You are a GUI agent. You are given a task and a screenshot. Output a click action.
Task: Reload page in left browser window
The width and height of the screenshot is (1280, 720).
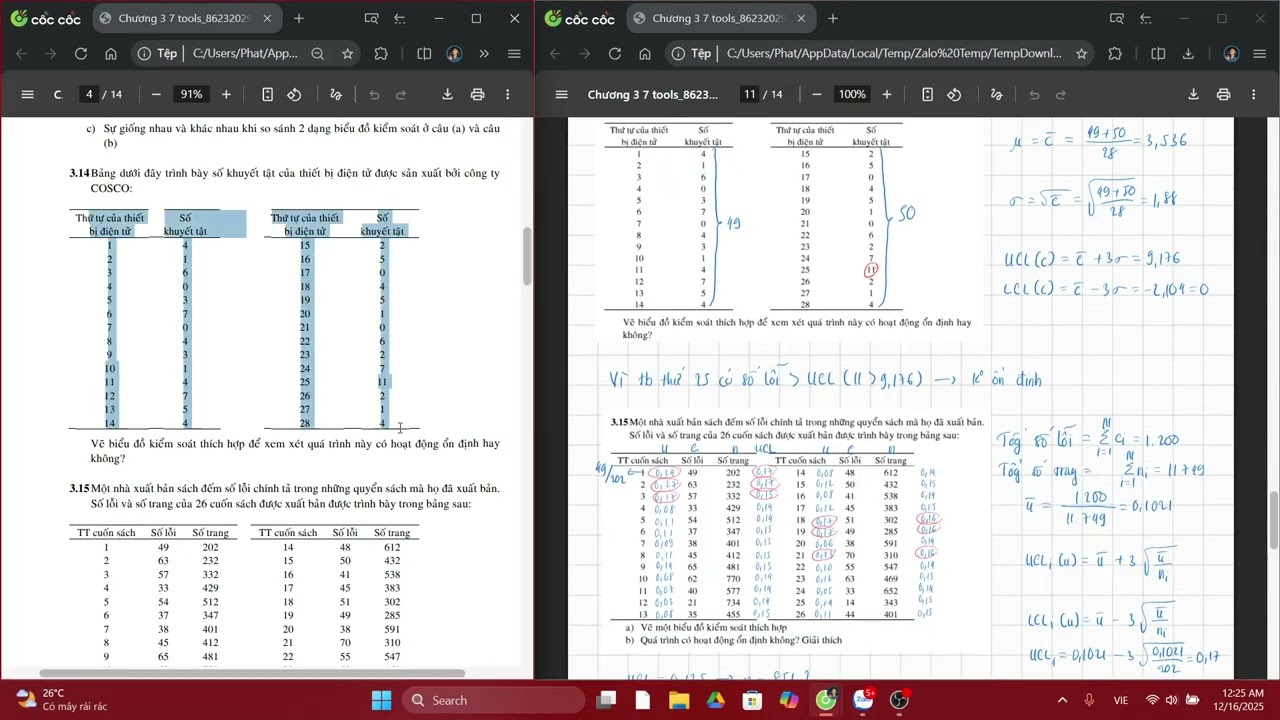81,54
